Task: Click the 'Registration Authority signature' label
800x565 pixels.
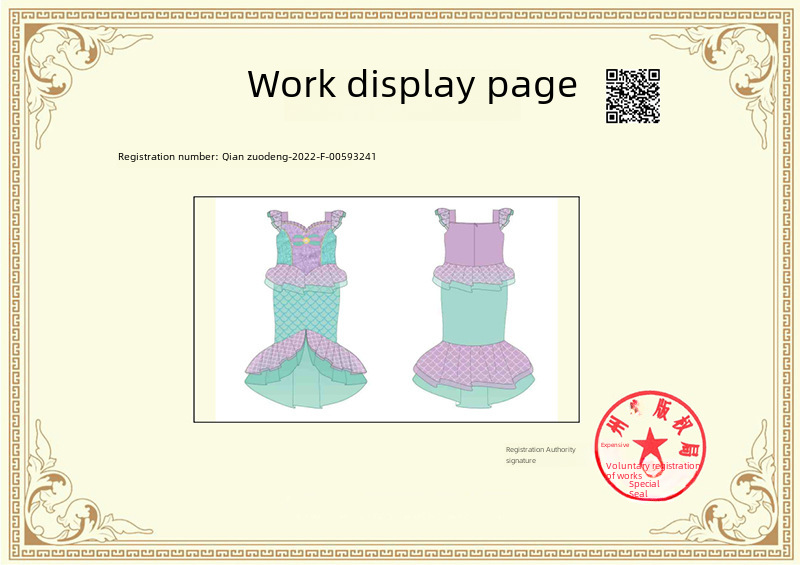Action: click(541, 455)
